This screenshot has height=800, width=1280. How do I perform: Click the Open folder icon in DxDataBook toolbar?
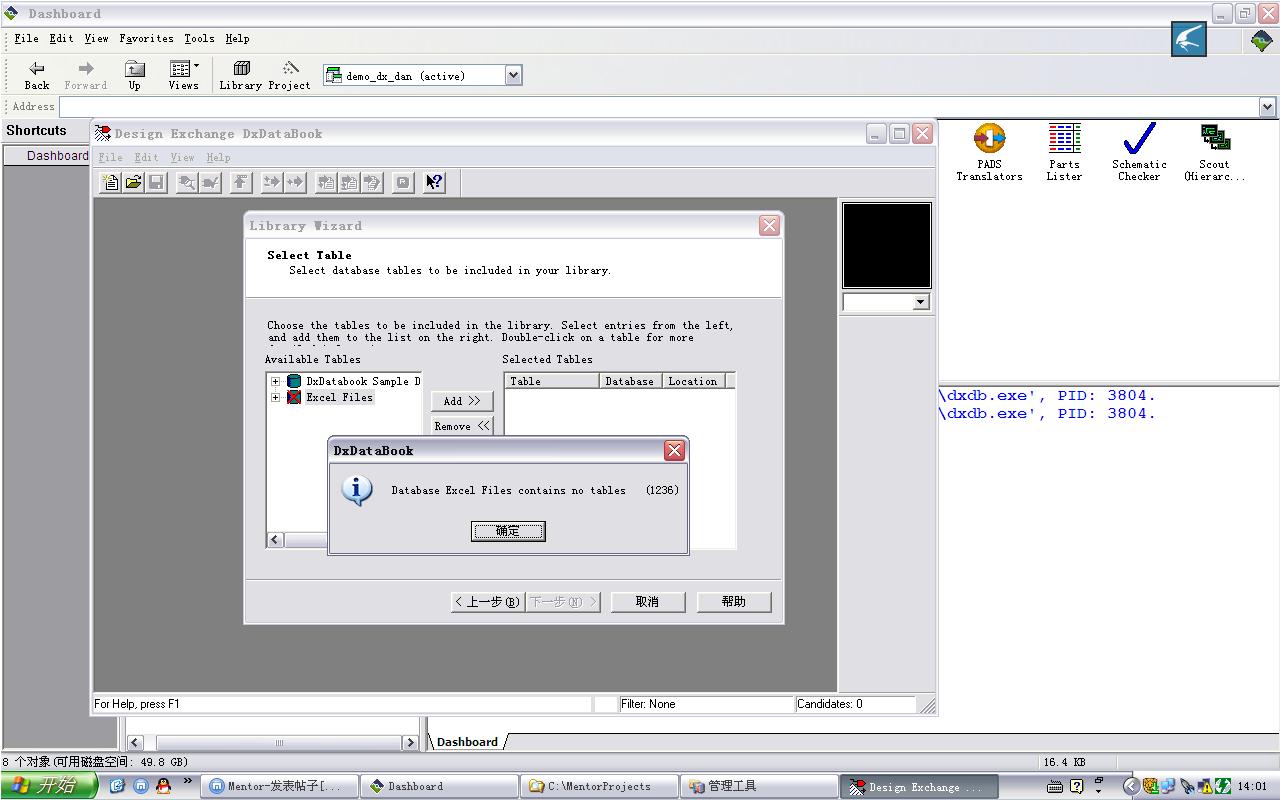point(133,182)
